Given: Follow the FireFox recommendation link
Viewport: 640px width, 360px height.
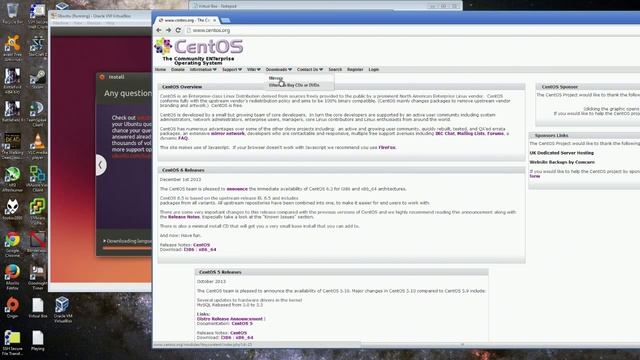Looking at the screenshot, I should (x=387, y=147).
